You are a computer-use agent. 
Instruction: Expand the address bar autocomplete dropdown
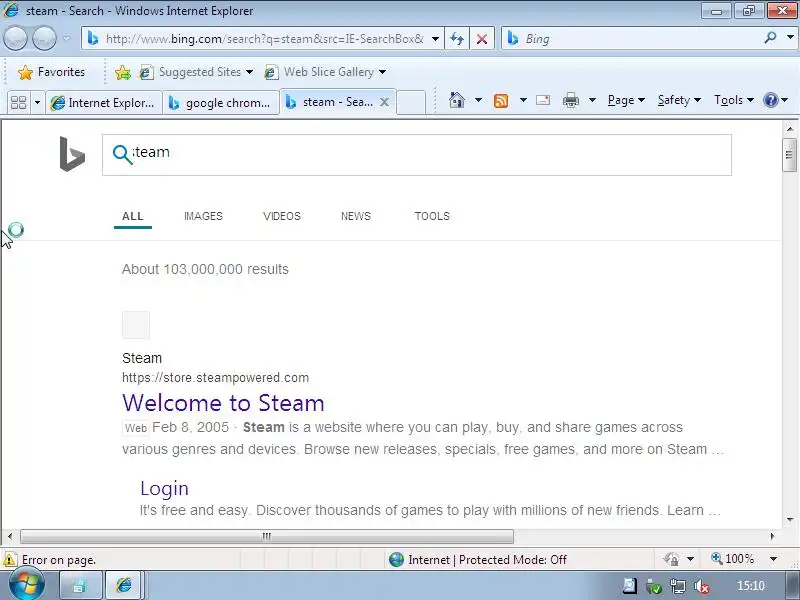[435, 39]
